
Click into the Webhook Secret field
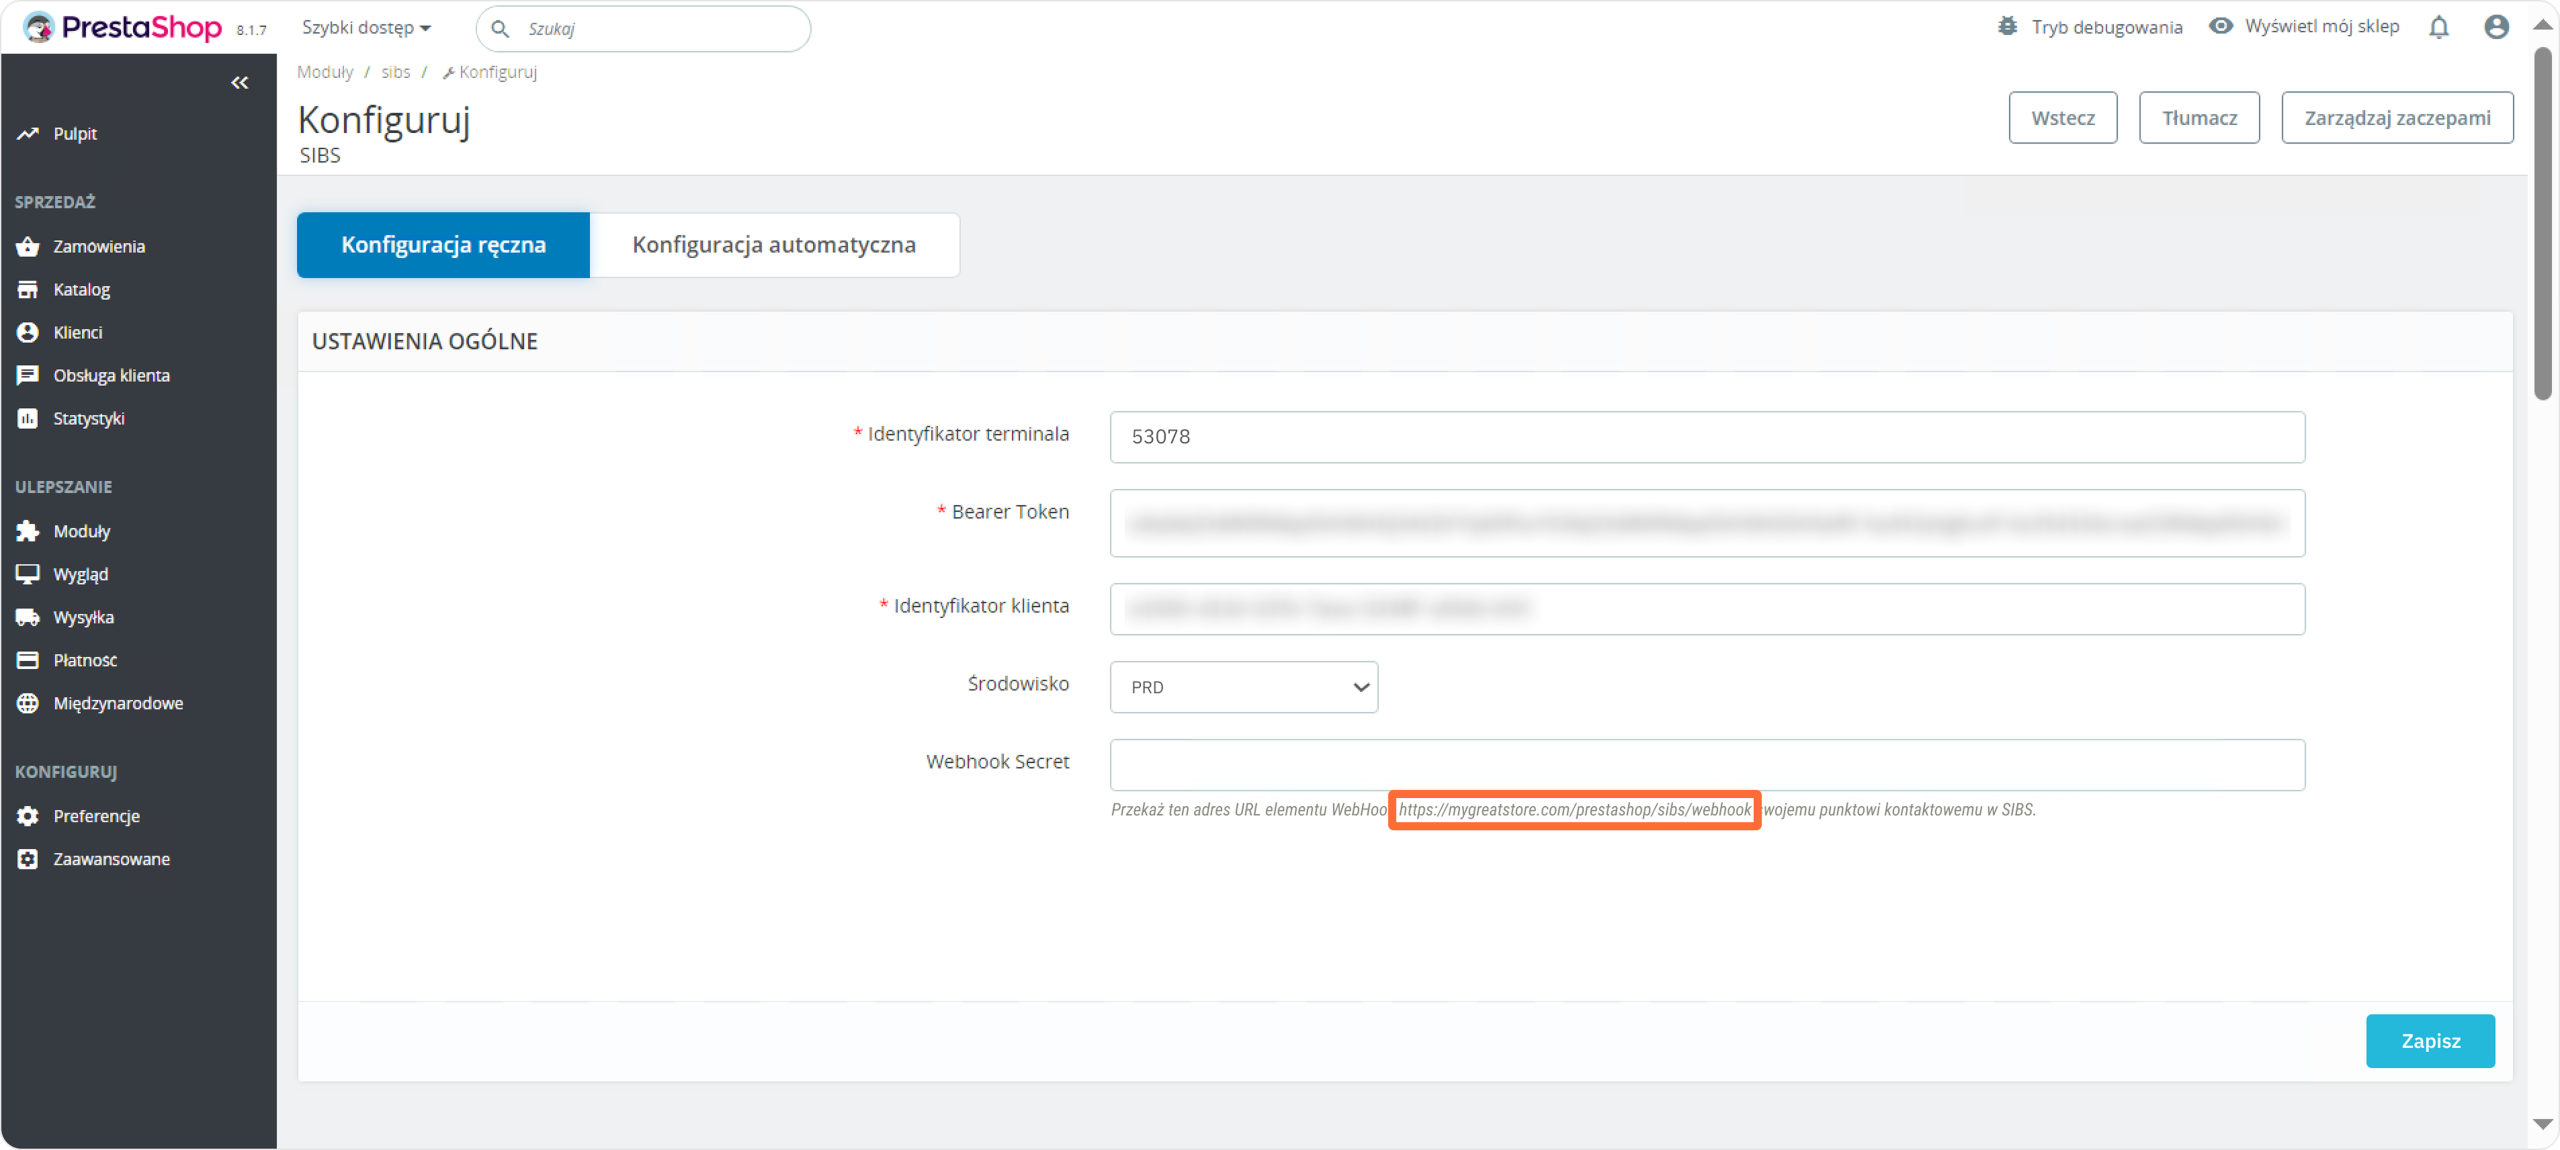(x=1707, y=765)
